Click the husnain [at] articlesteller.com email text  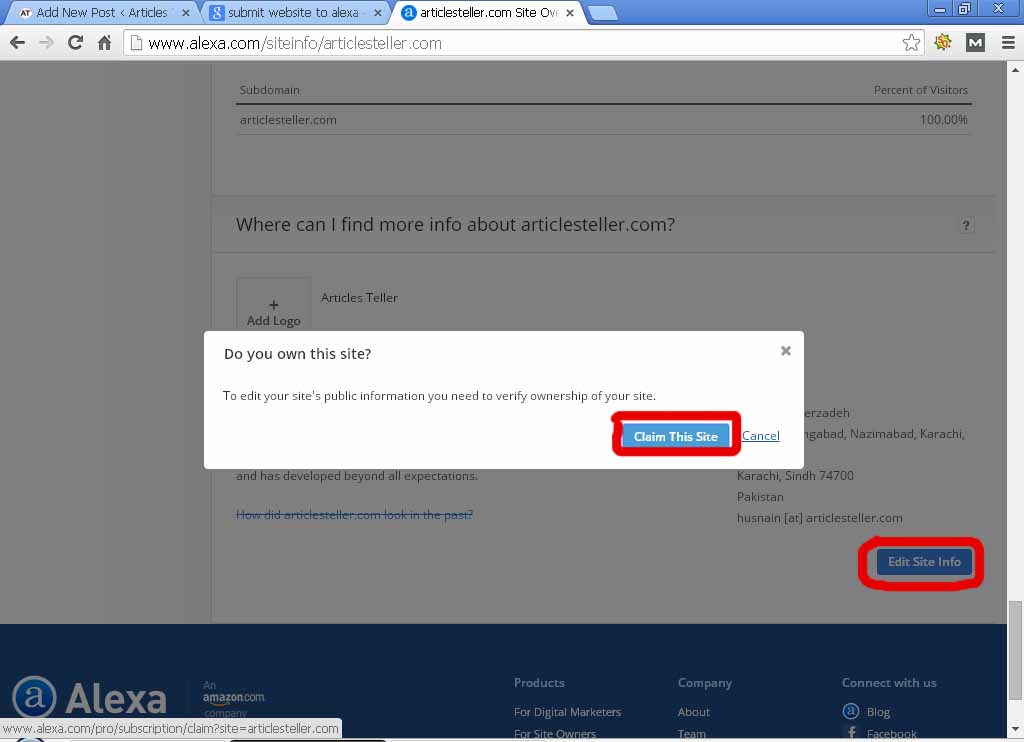pyautogui.click(x=820, y=518)
